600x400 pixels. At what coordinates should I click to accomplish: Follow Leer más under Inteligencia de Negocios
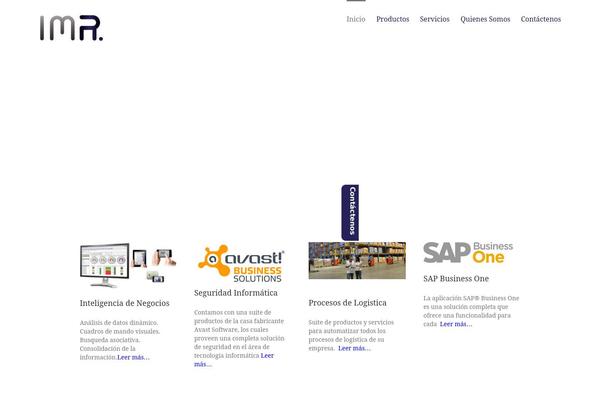[x=134, y=358]
